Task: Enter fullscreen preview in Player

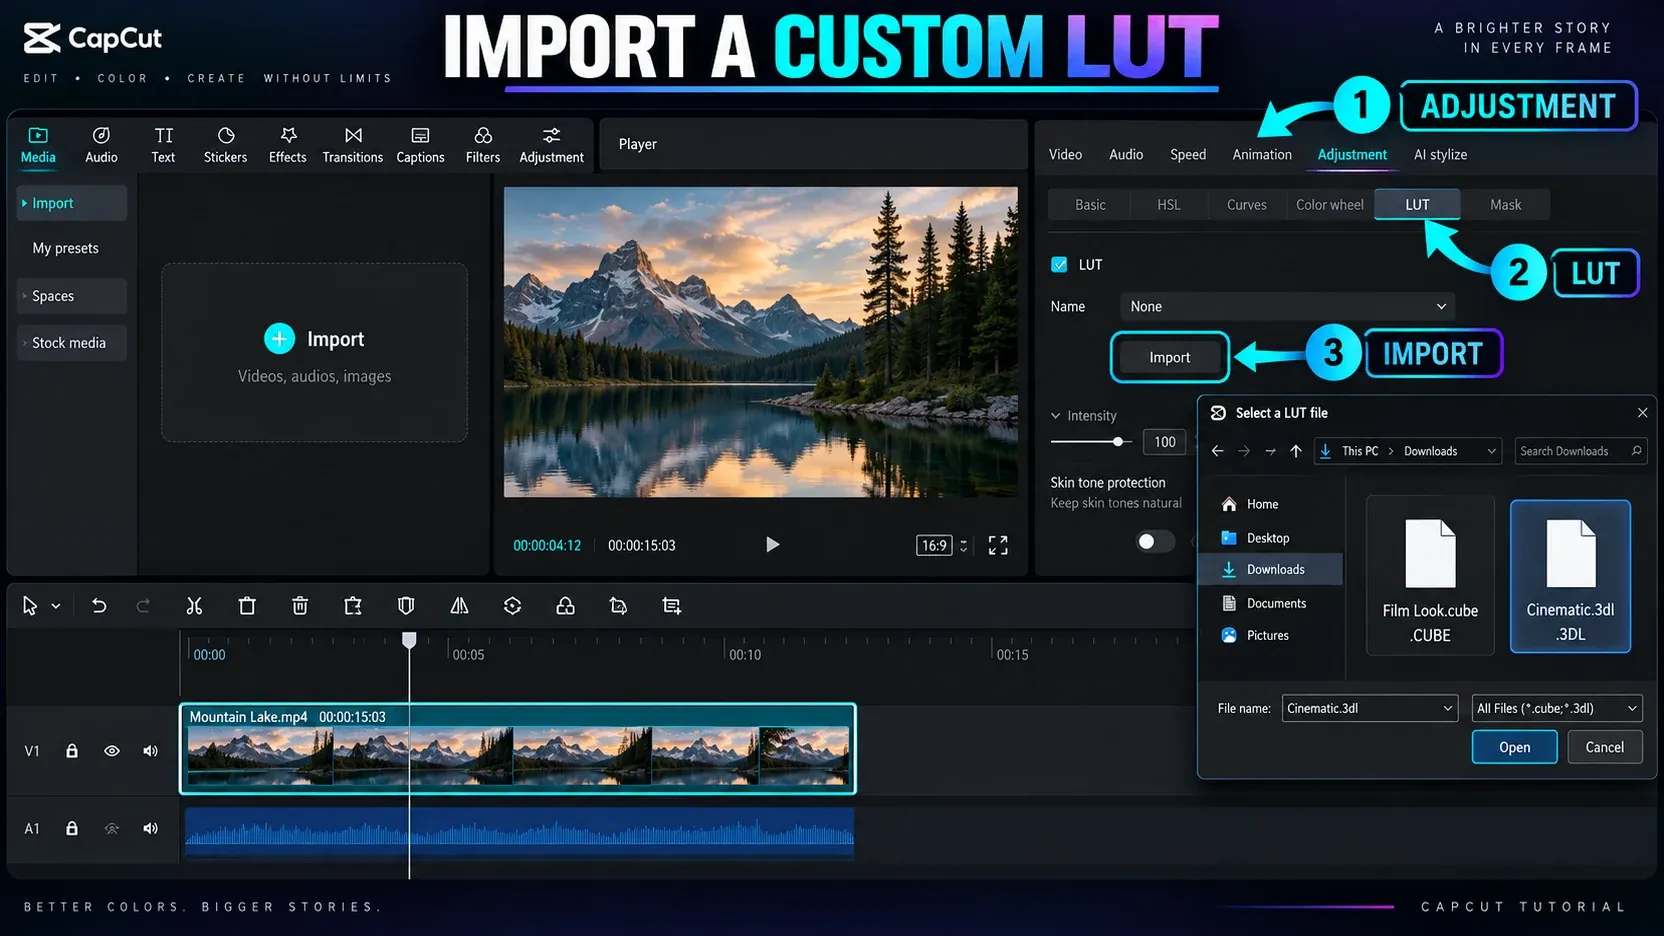Action: click(998, 545)
